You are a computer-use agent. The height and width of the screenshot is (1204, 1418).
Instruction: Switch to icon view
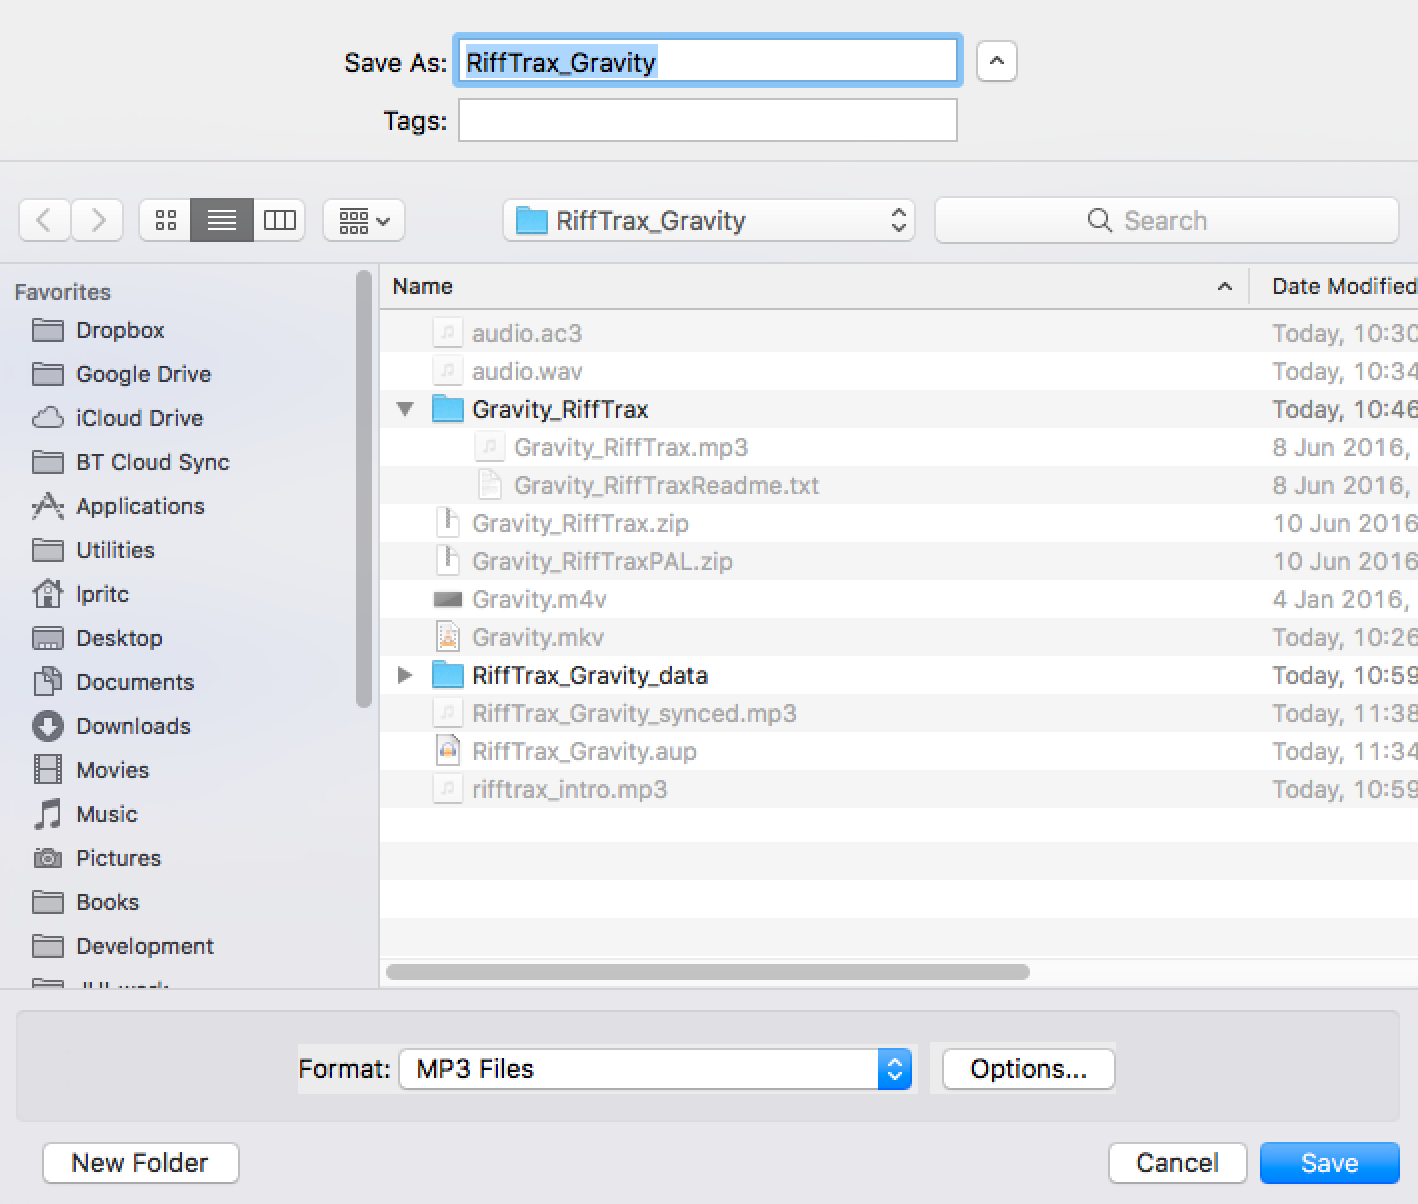166,220
